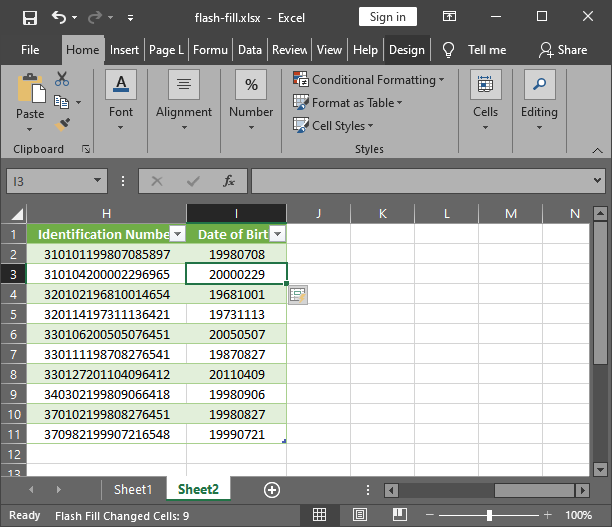Open the Help tab

click(x=365, y=50)
